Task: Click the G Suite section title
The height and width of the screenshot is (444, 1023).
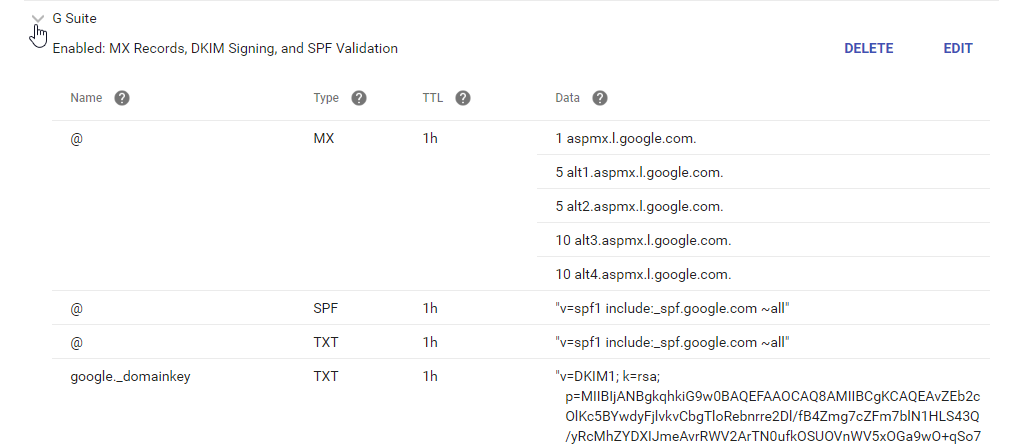Action: click(x=75, y=18)
